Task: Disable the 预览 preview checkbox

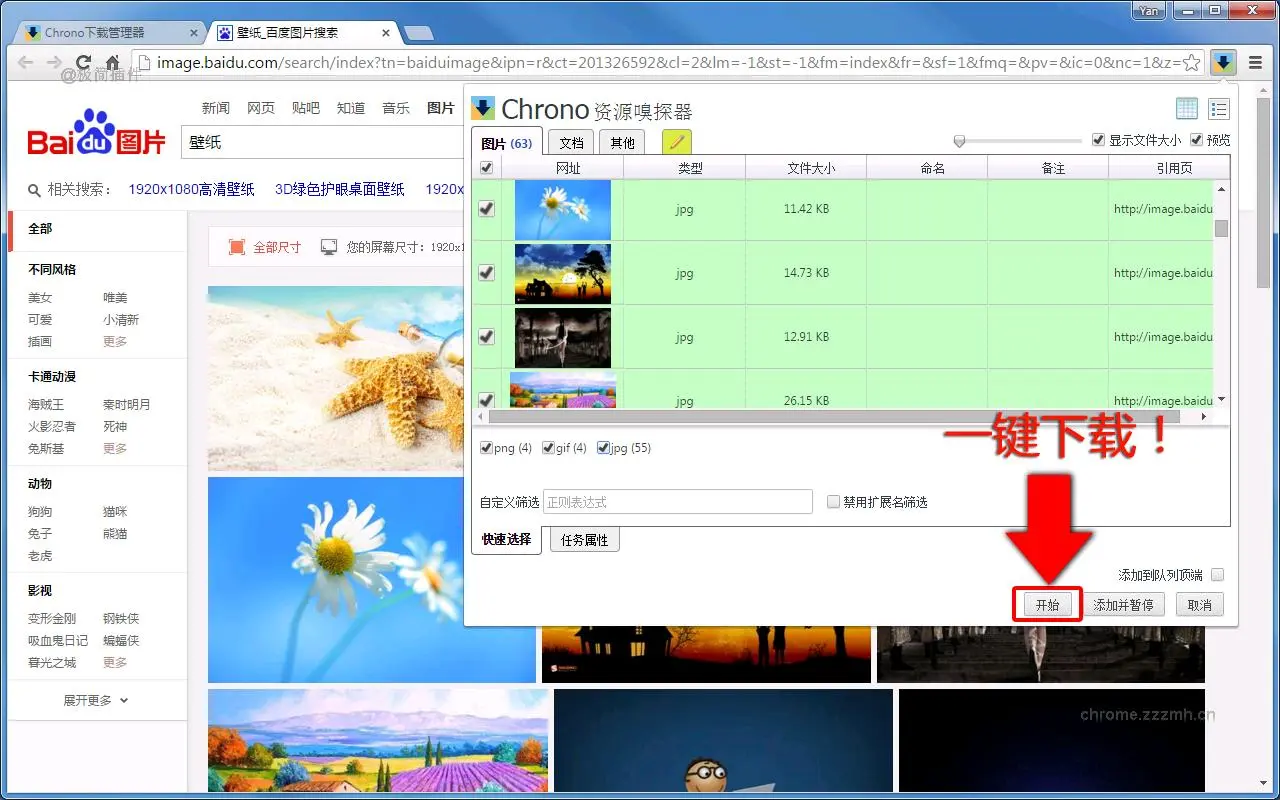Action: [1197, 139]
